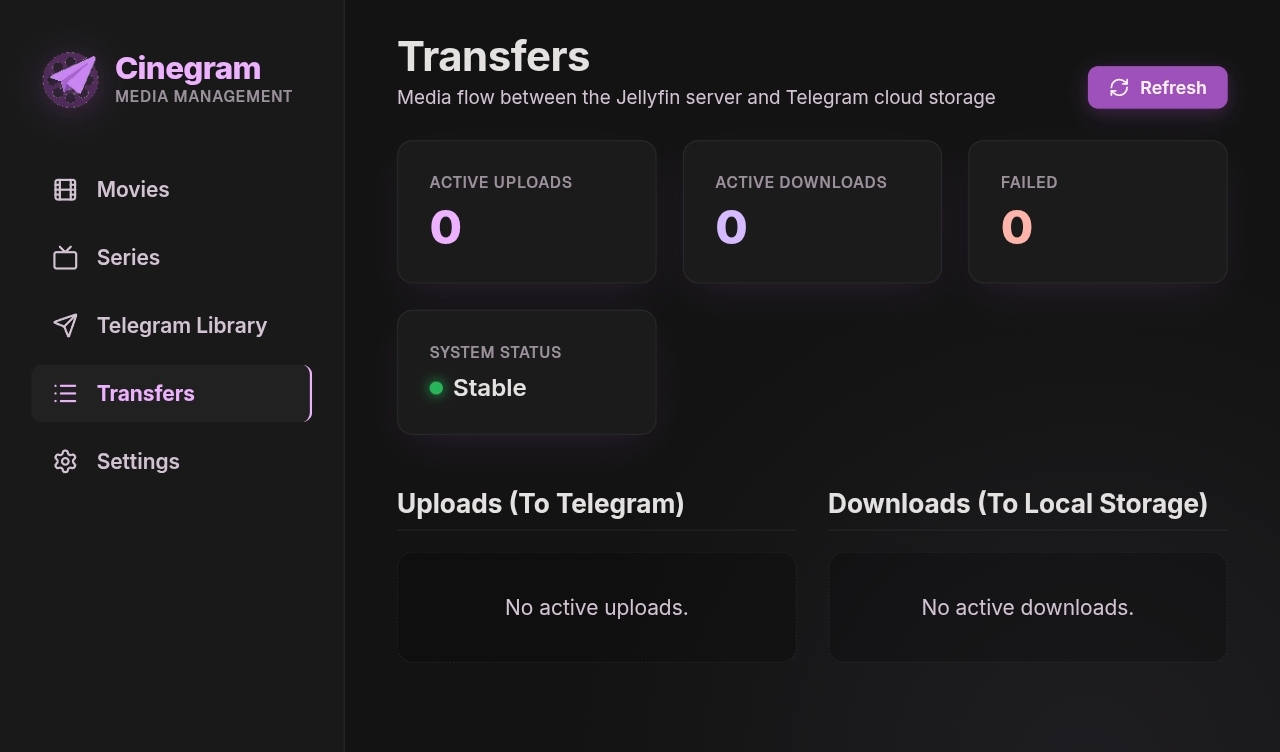Click the System Status card
Image resolution: width=1280 pixels, height=752 pixels.
pyautogui.click(x=527, y=372)
